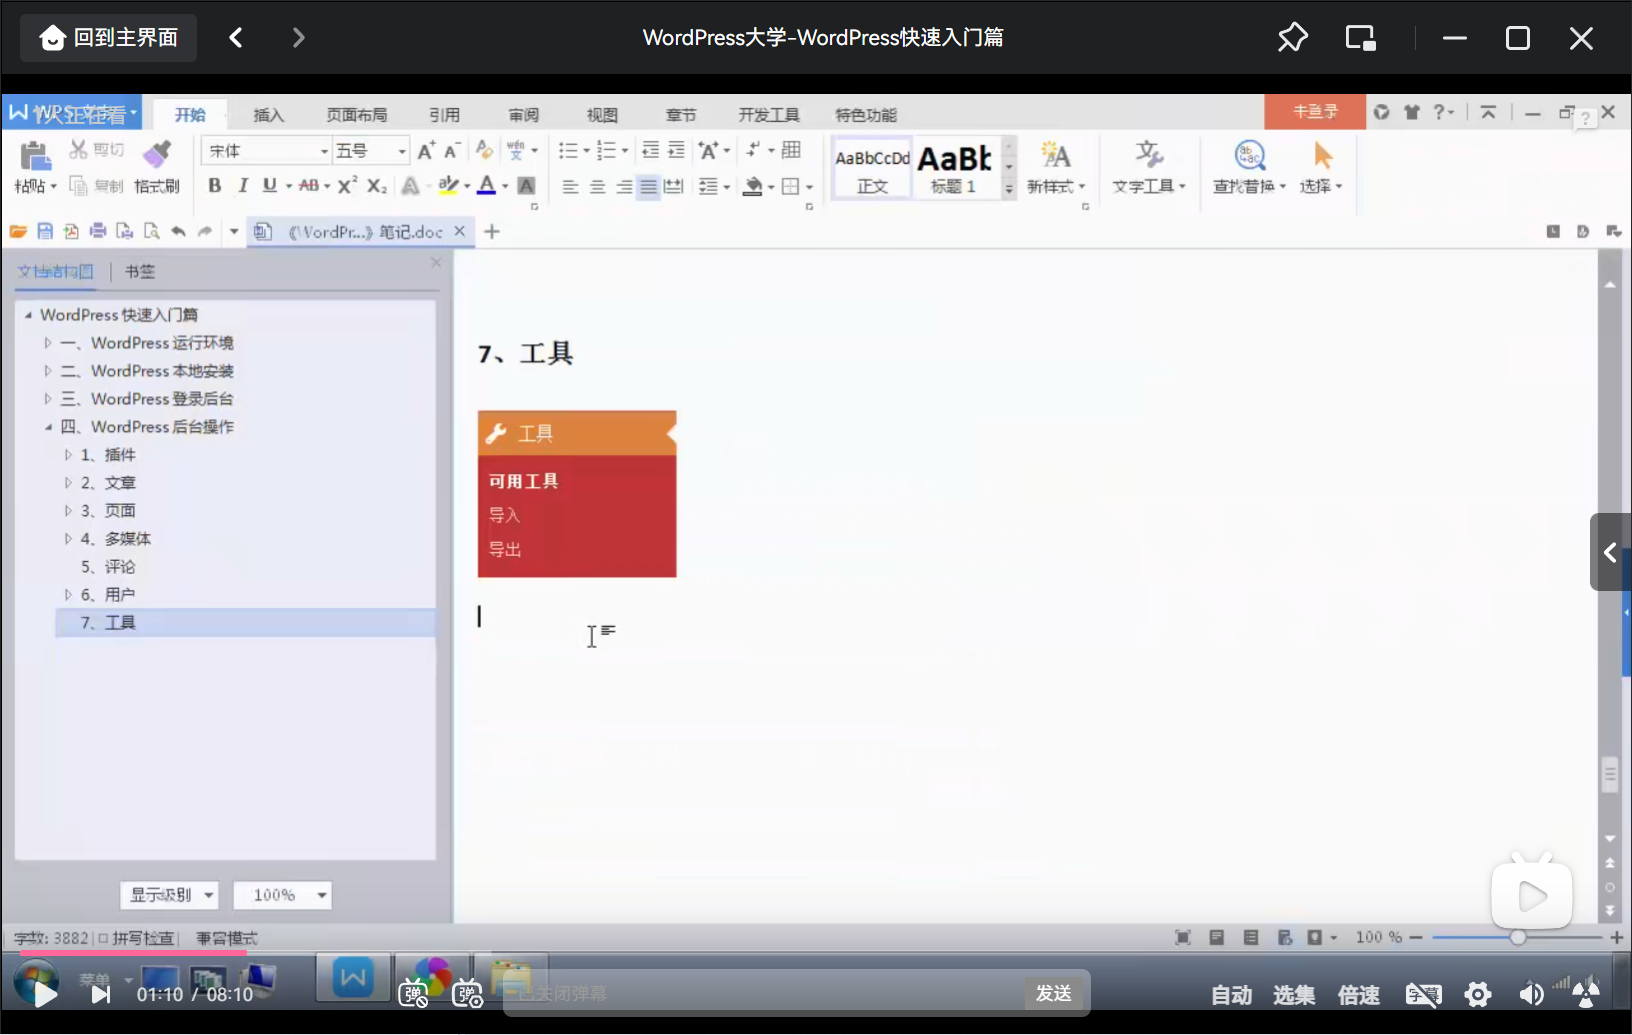Collapse the 四、WordPress 后台操作 tree node
The width and height of the screenshot is (1632, 1035).
coord(47,427)
